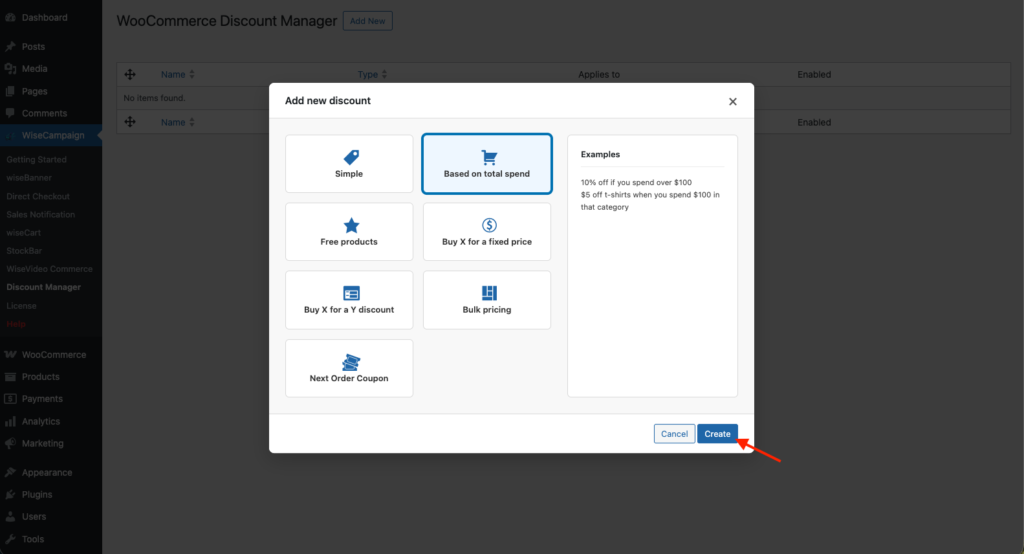
Task: Sort by Type column header
Action: pos(372,74)
